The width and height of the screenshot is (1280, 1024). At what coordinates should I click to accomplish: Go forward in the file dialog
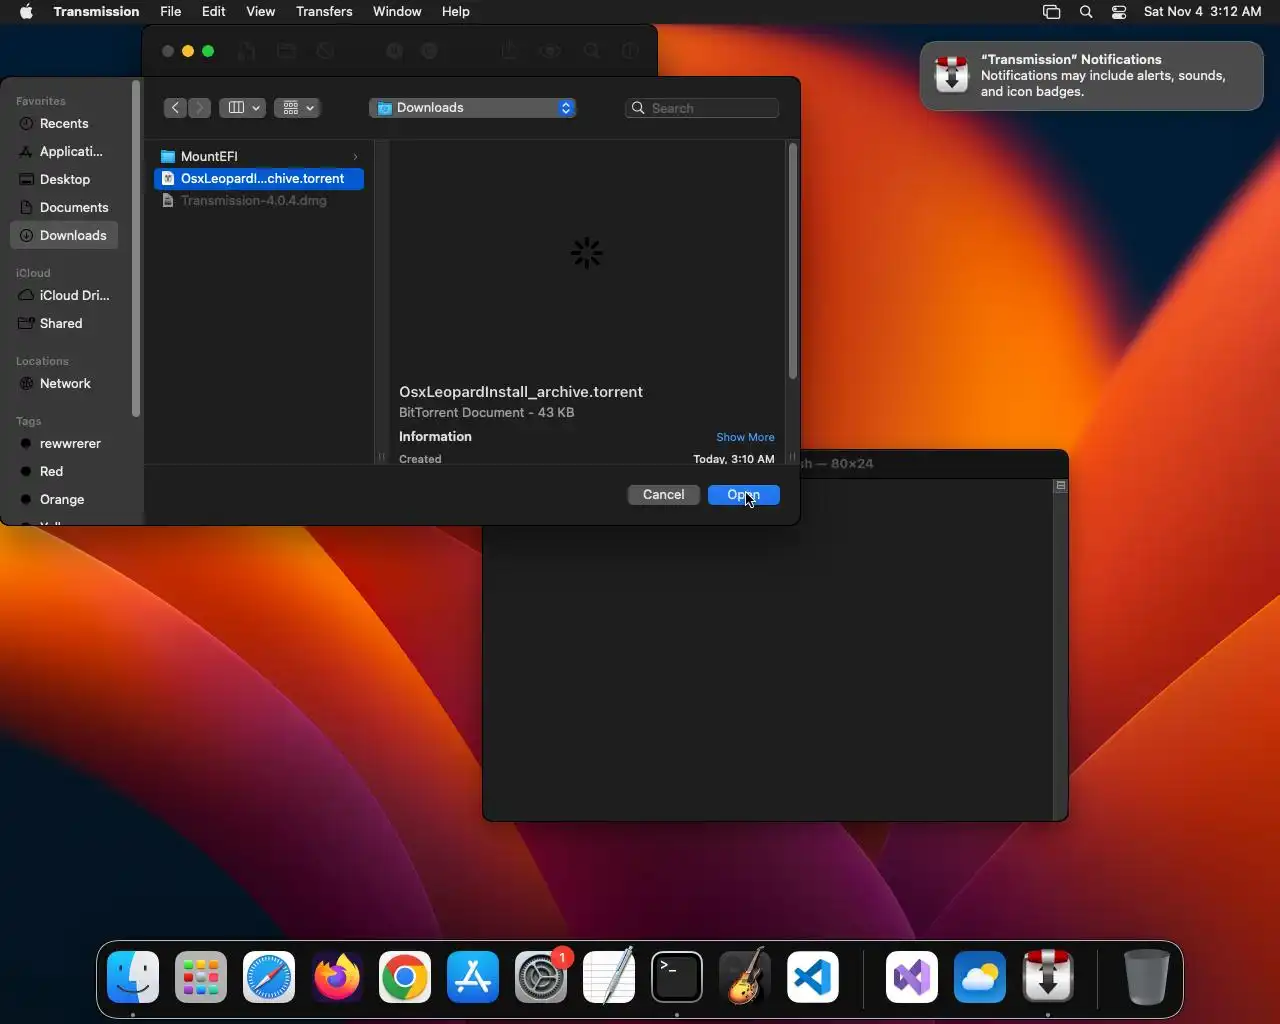coord(200,108)
